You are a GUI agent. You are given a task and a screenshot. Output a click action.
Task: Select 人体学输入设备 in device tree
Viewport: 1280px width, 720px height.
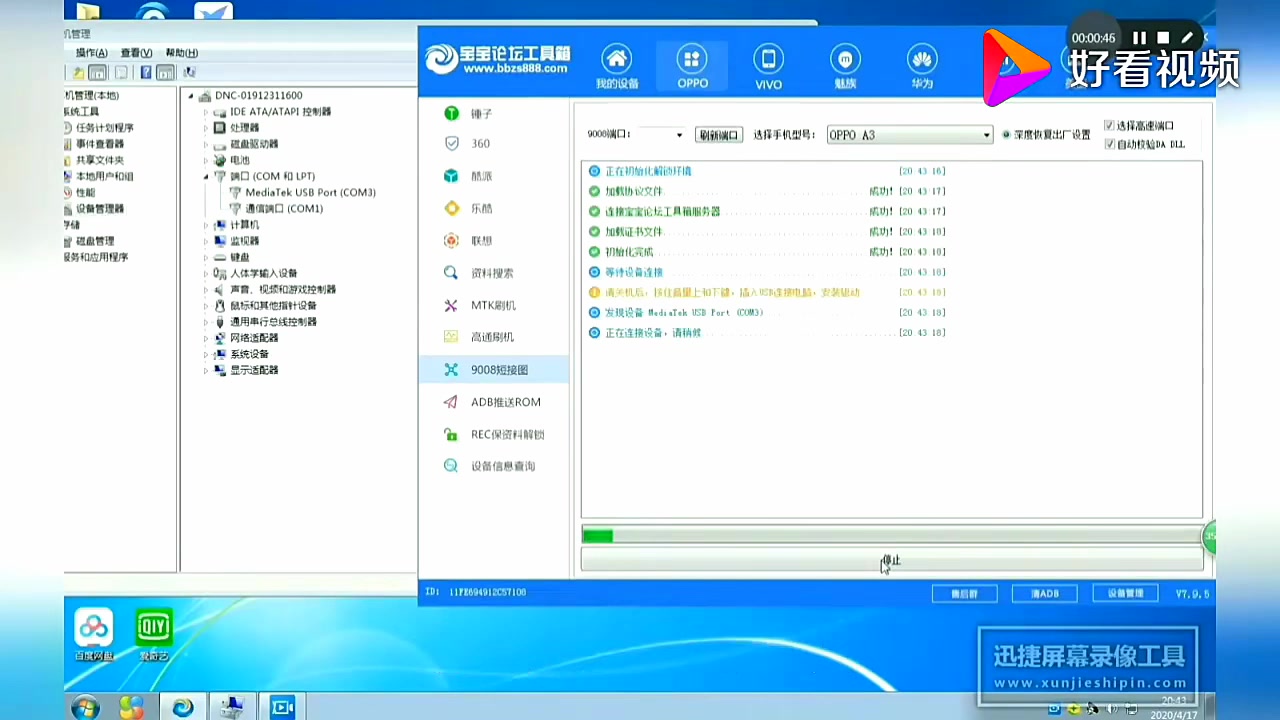tap(255, 273)
